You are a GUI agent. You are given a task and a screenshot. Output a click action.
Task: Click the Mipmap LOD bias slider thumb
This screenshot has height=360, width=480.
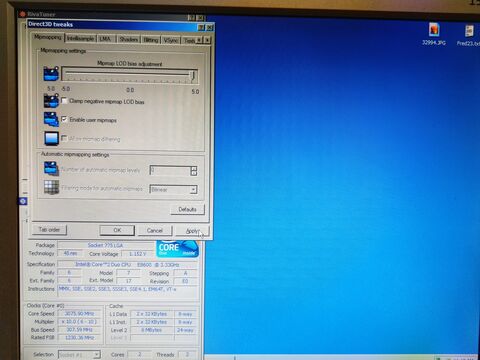coord(192,75)
